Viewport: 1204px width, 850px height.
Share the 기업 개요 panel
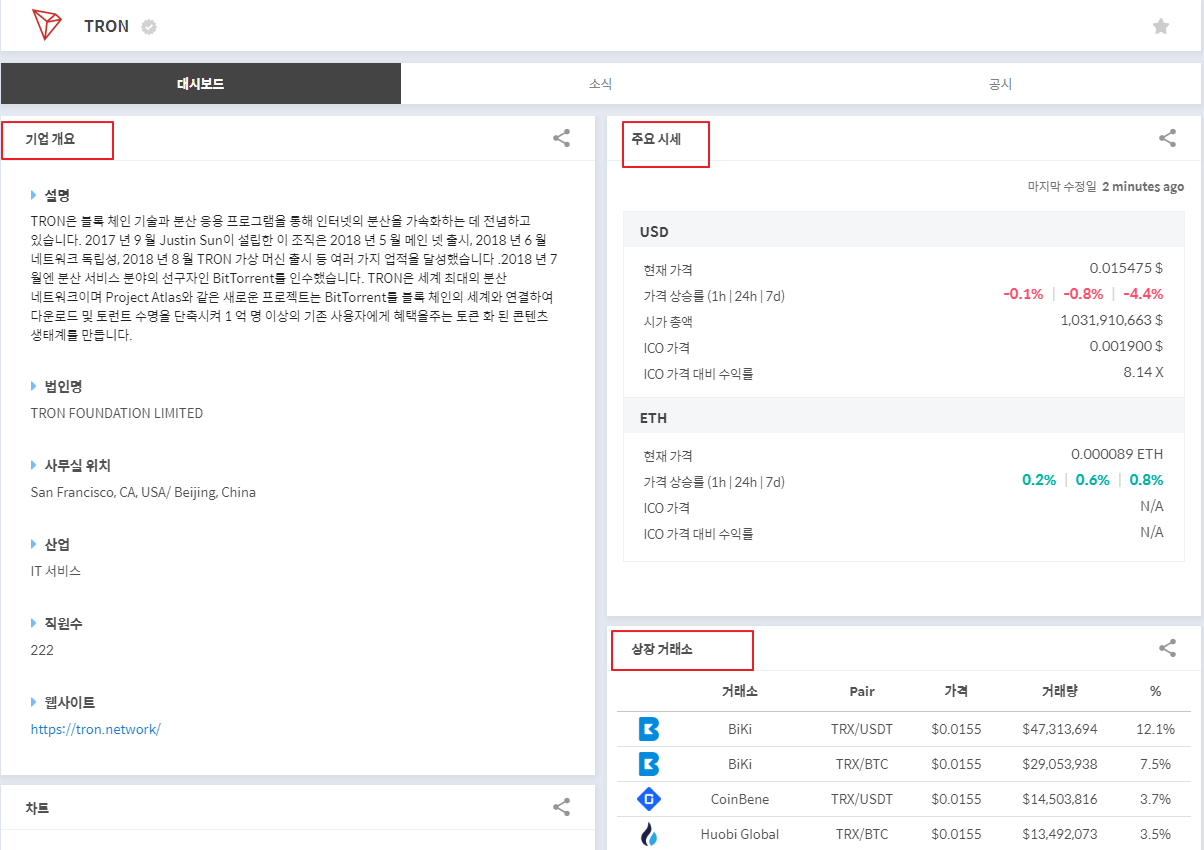(562, 139)
